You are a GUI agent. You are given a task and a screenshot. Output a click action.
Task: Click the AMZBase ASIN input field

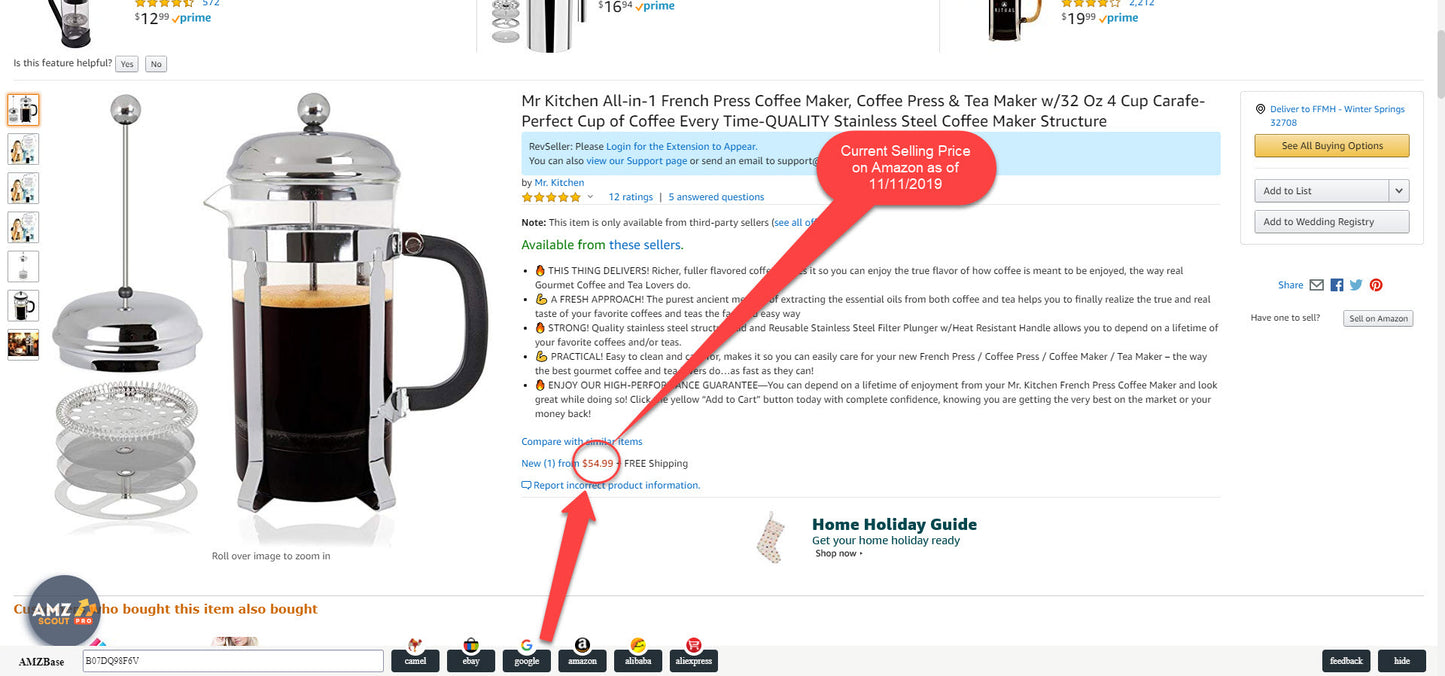(233, 661)
